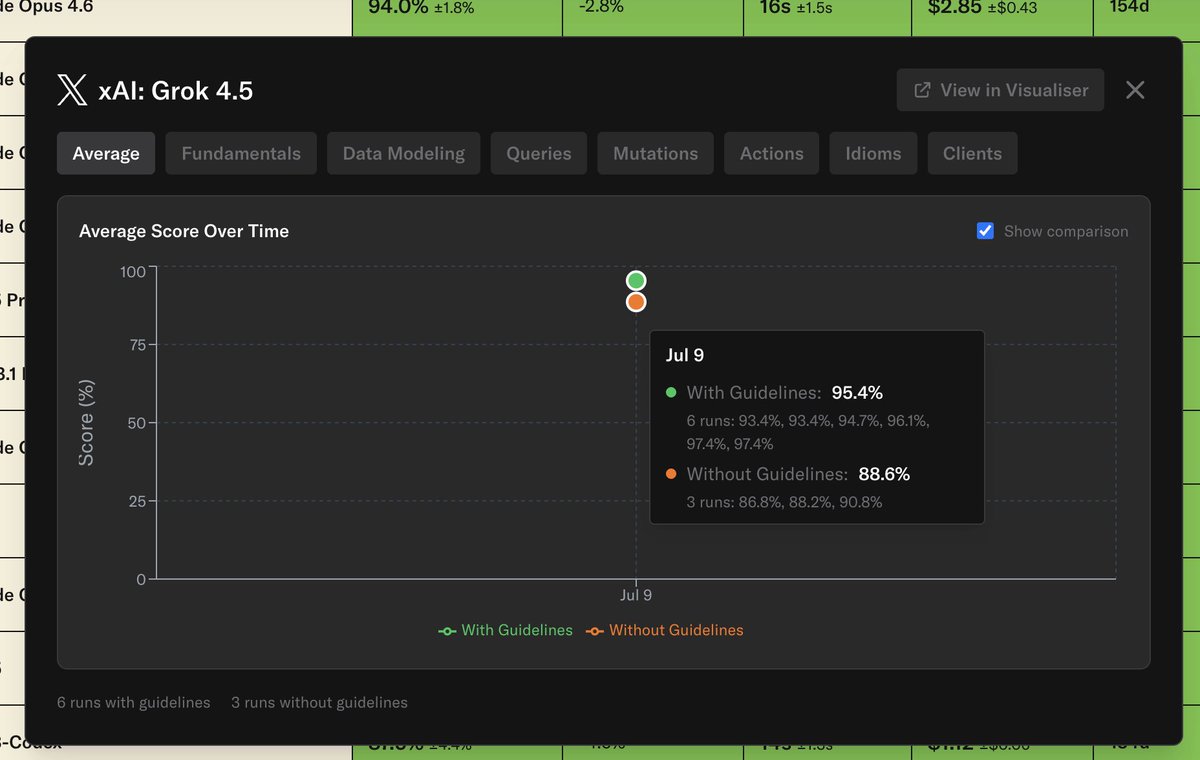Click the Show comparison label

point(1066,231)
